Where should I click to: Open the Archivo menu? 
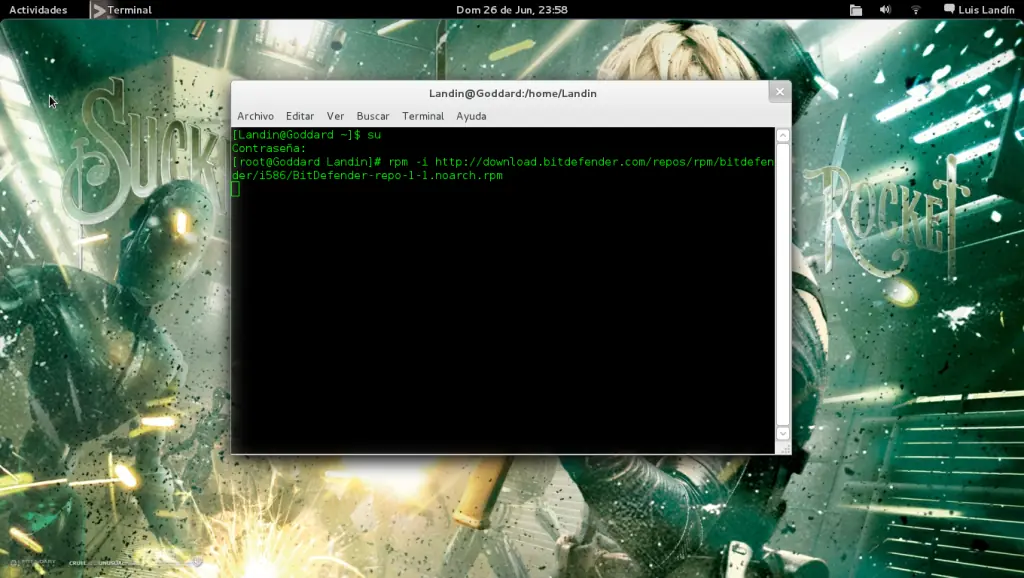click(255, 116)
